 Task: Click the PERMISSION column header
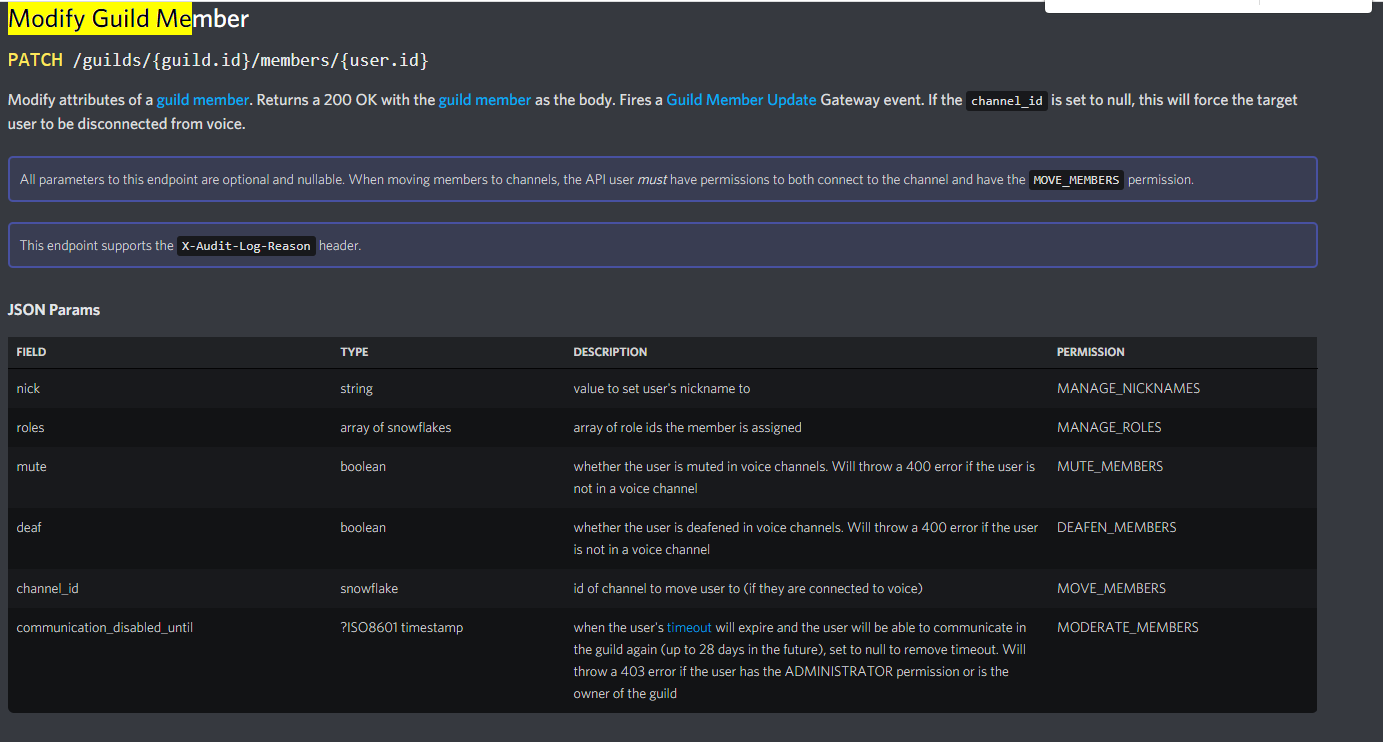(x=1090, y=352)
